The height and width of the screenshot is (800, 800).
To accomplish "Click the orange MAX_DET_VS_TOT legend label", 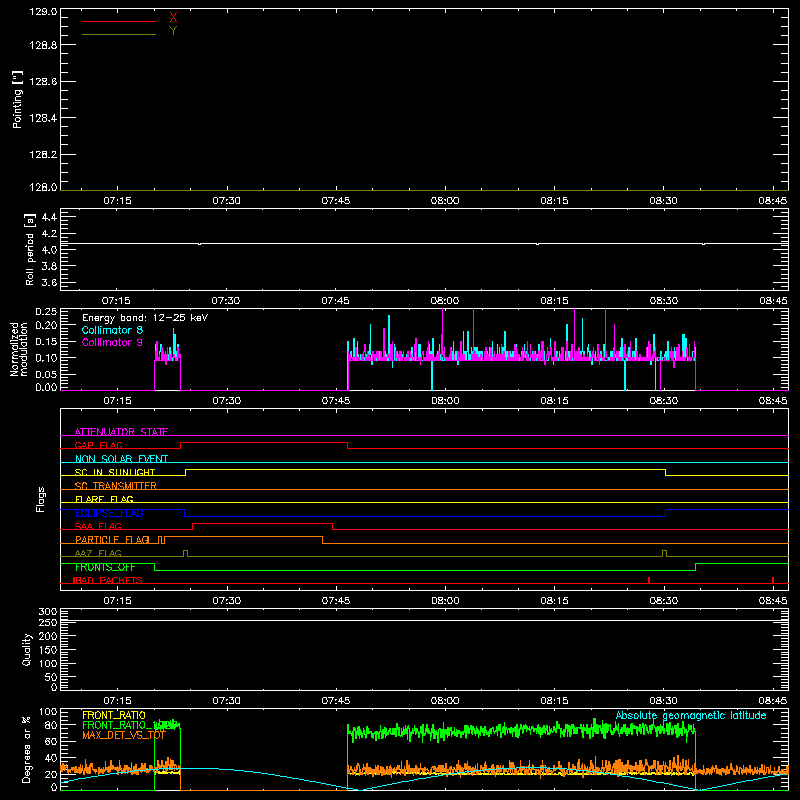I will pyautogui.click(x=124, y=735).
